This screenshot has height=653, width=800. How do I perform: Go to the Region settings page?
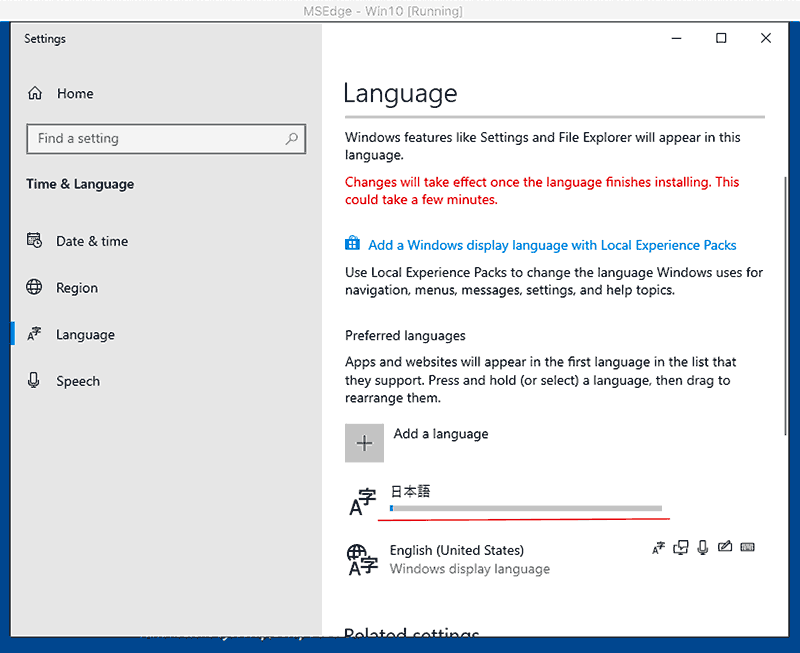click(76, 288)
